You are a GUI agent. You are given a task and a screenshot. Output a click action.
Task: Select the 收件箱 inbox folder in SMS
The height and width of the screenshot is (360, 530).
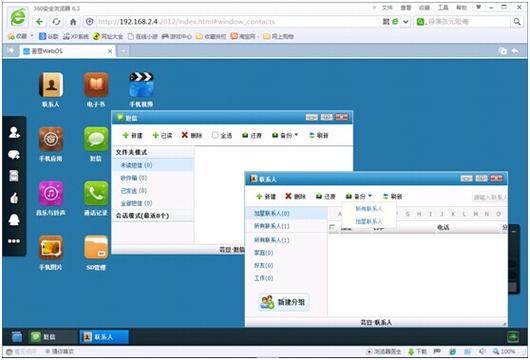point(134,178)
